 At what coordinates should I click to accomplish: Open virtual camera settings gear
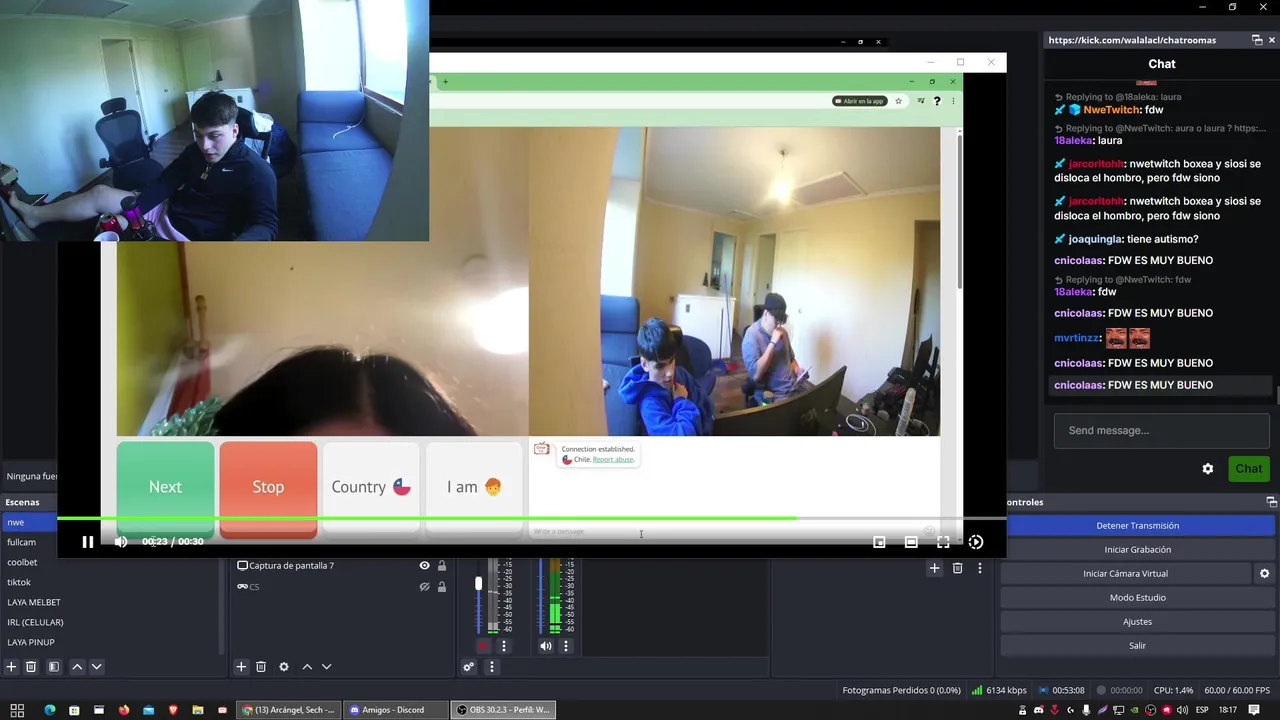point(1264,573)
